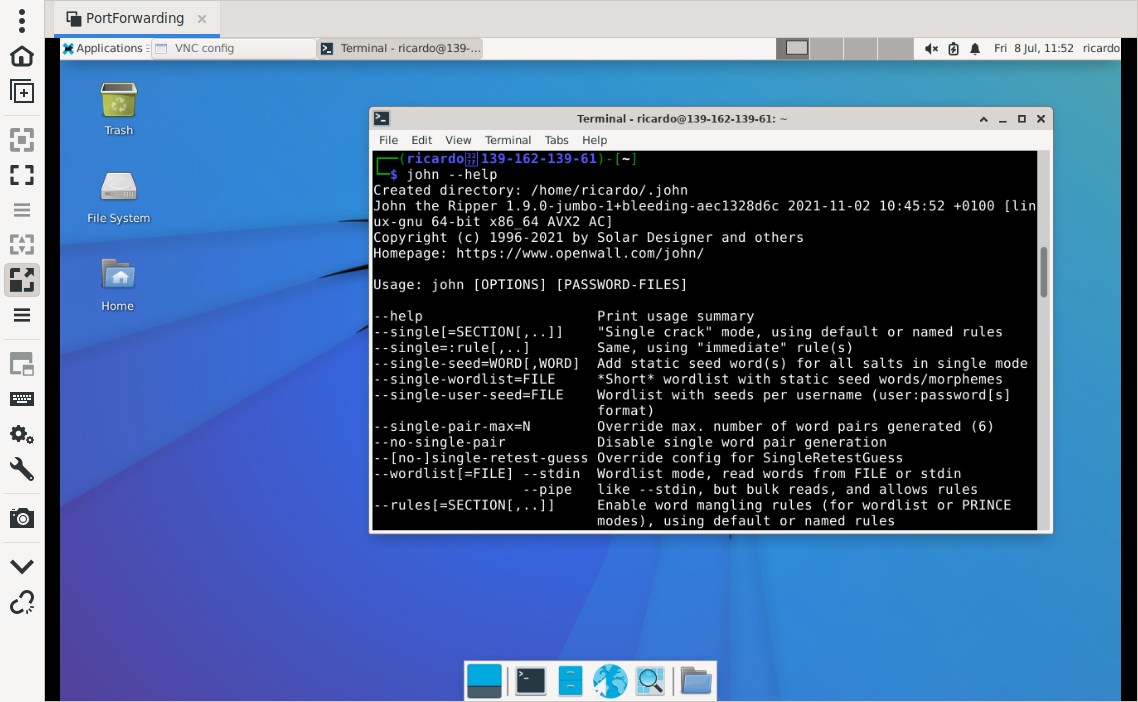Screen dimensions: 1138x702
Task: Click the 'john --help' command text
Action: (451, 174)
